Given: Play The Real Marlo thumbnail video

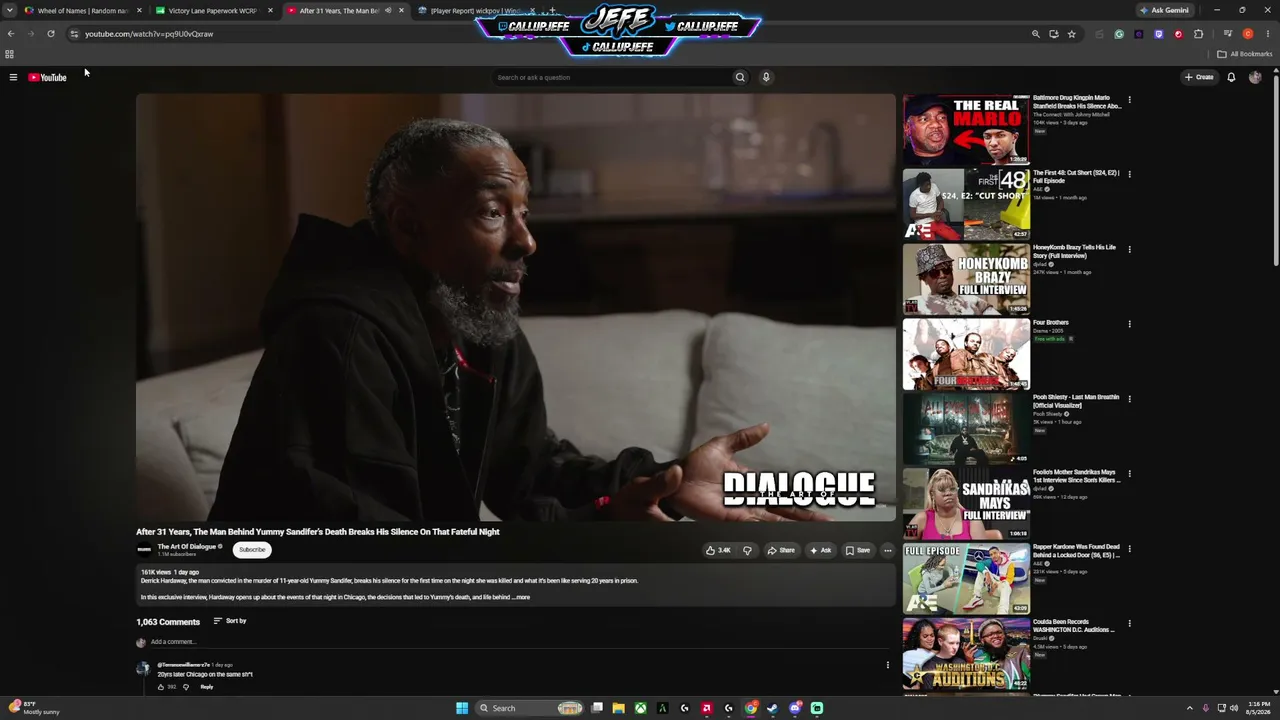Looking at the screenshot, I should tap(966, 130).
